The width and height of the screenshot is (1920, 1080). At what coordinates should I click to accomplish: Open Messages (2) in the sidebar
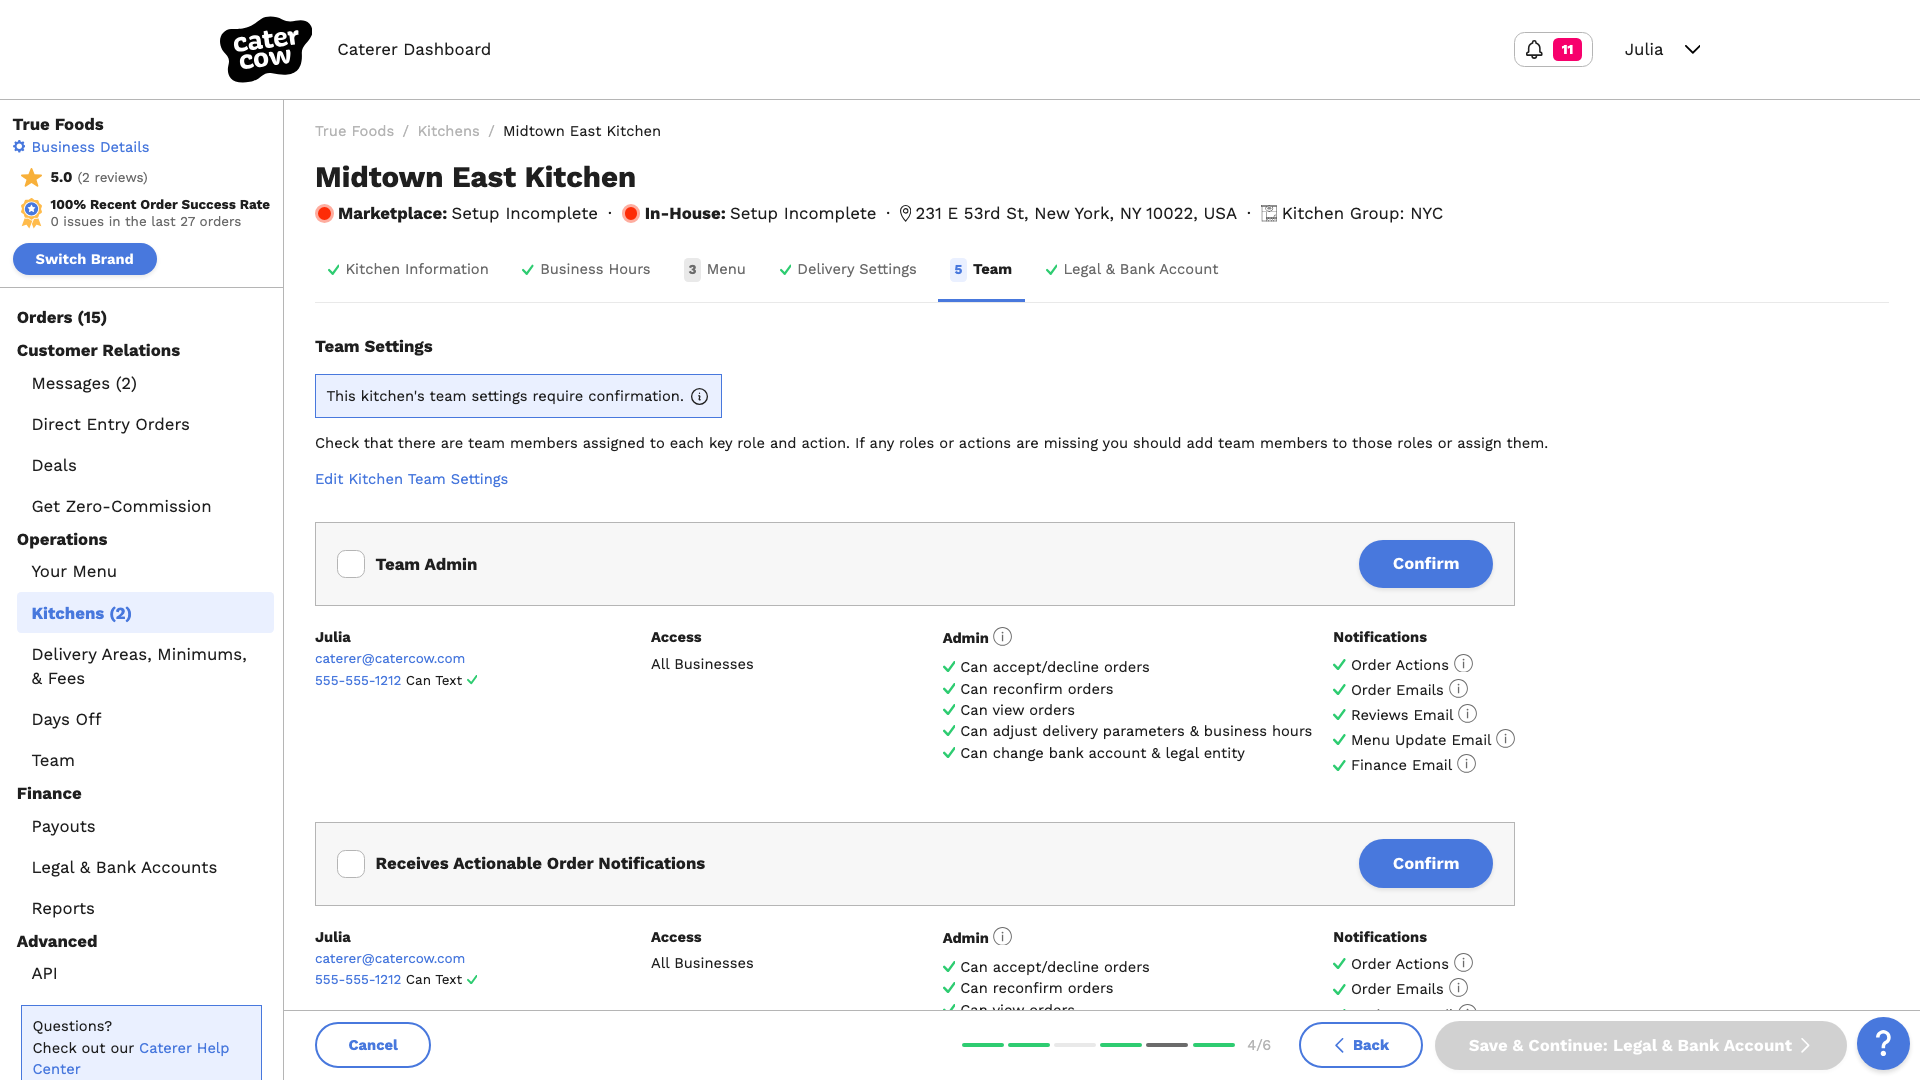(84, 383)
